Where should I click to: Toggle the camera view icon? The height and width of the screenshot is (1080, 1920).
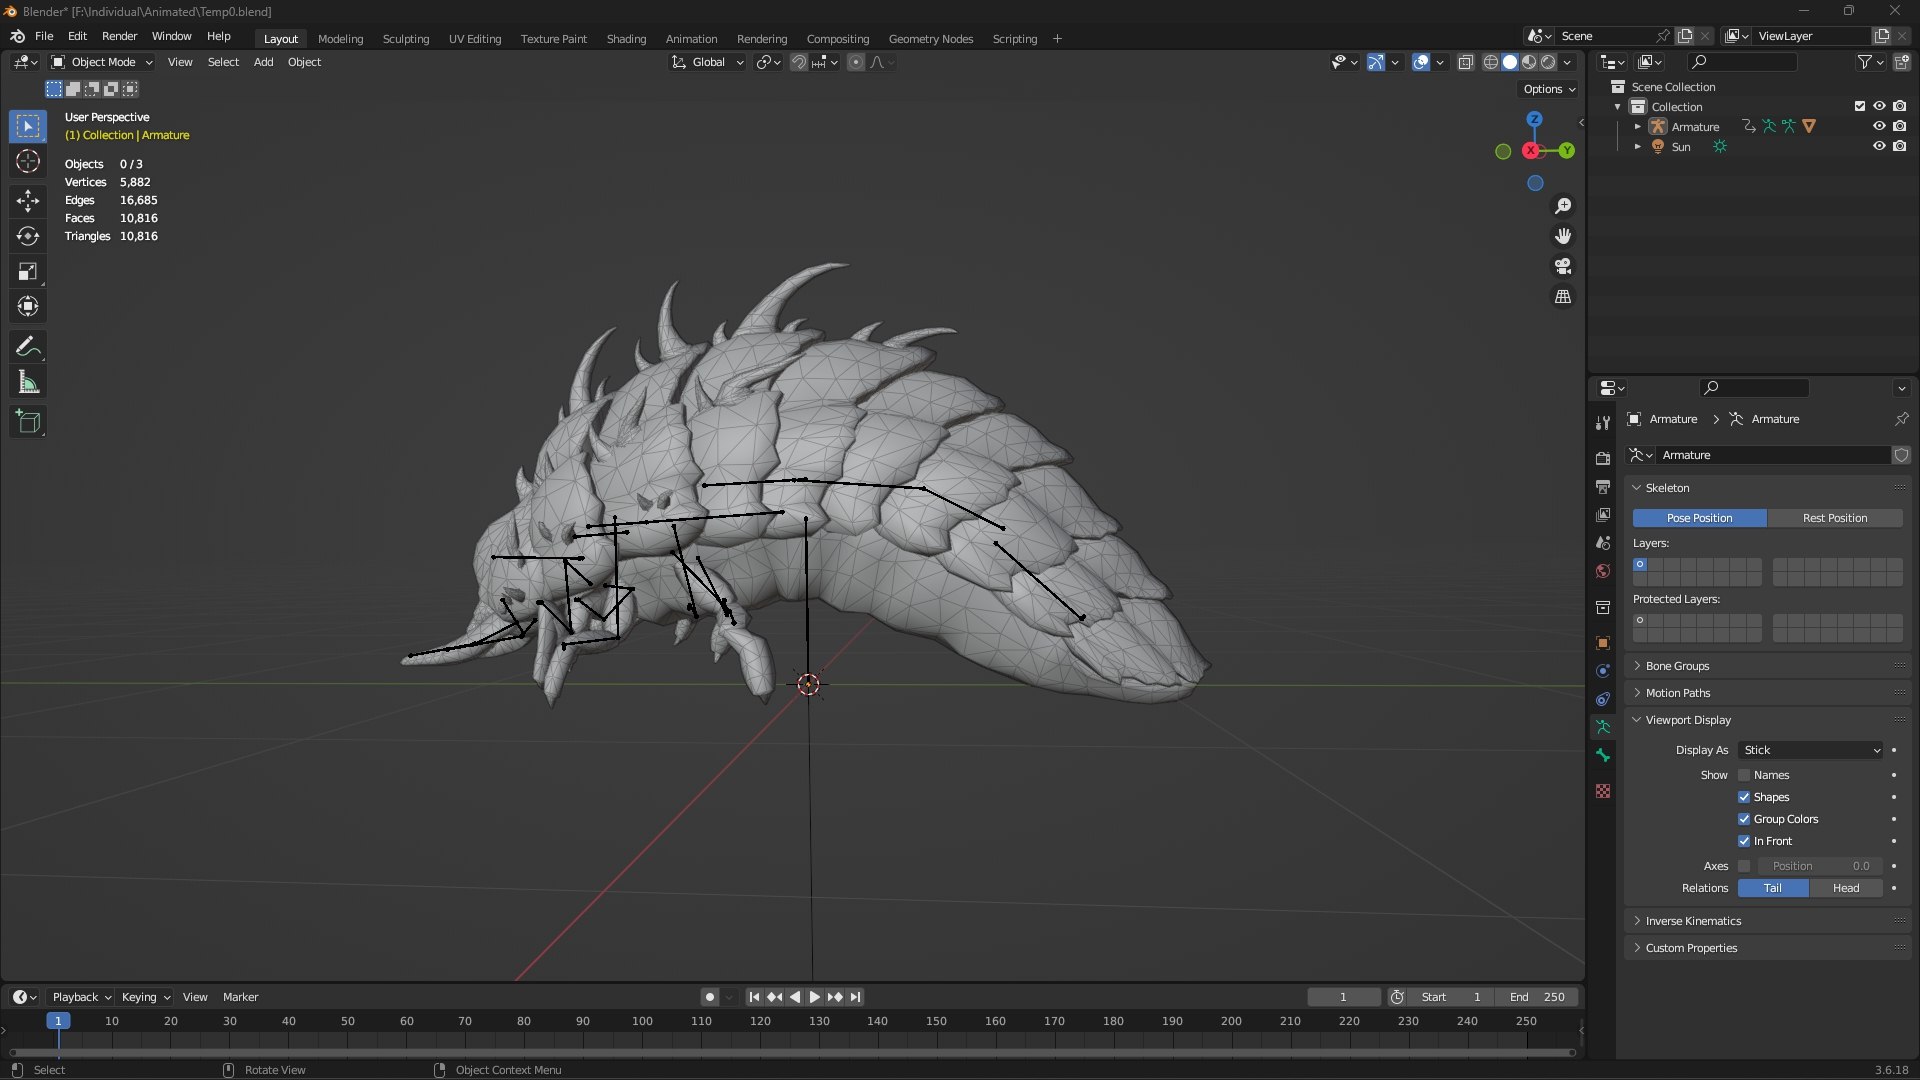tap(1563, 266)
